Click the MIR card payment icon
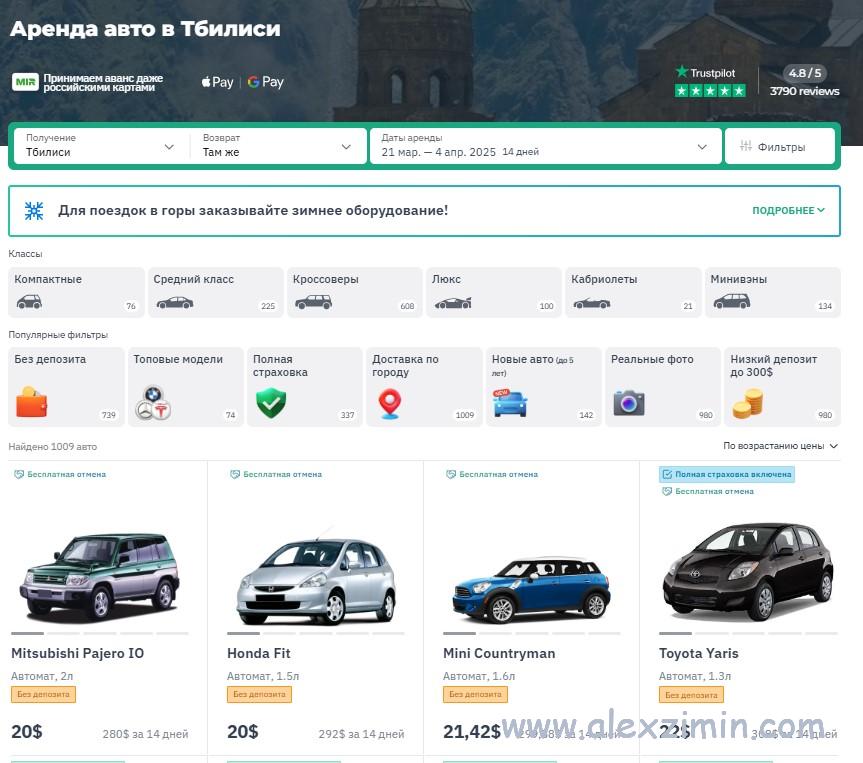Screen dimensions: 863x763 click(25, 82)
